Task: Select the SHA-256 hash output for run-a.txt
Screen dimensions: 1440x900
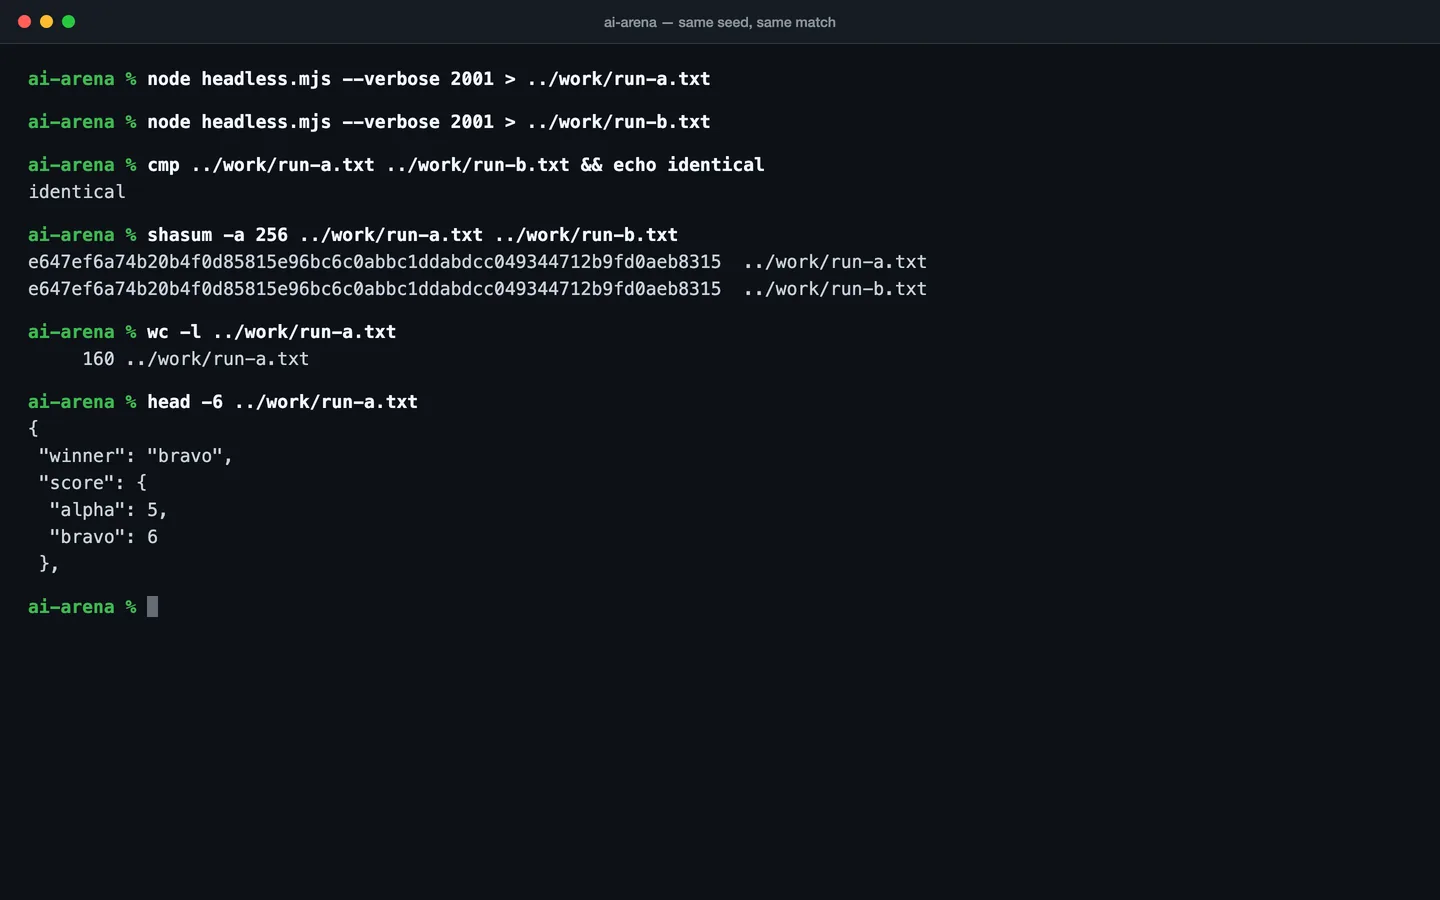Action: (374, 262)
